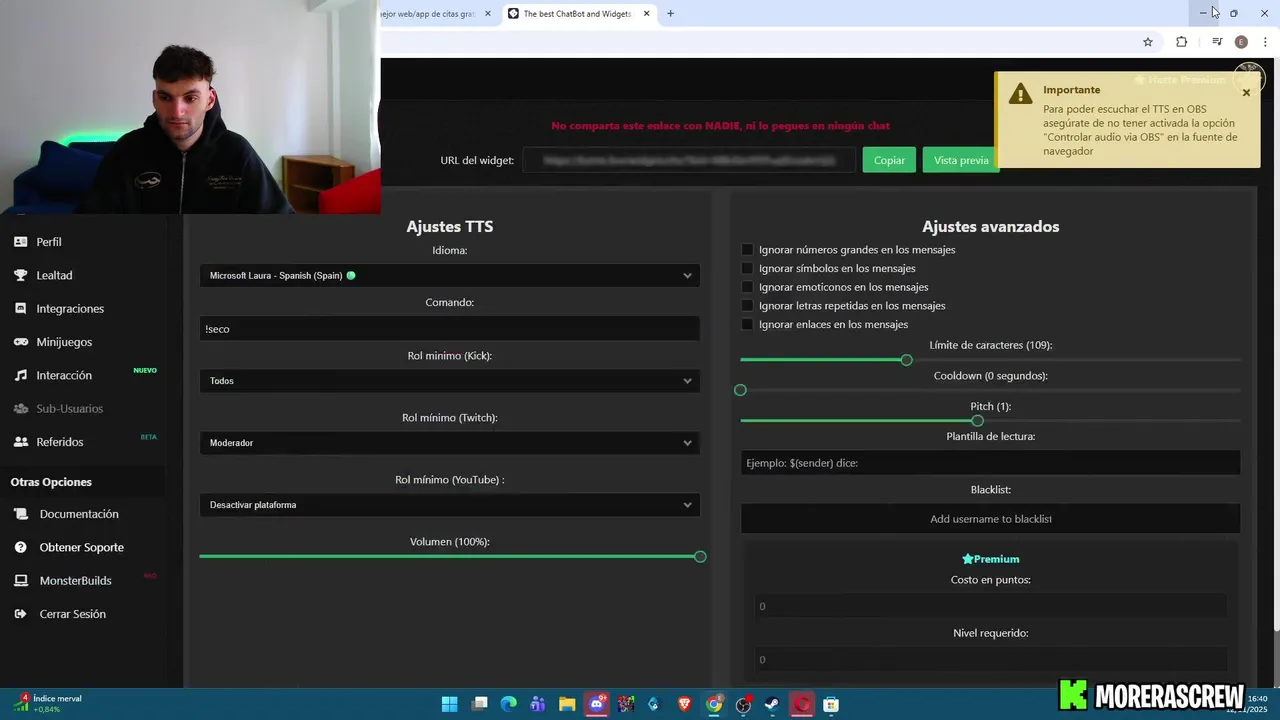The width and height of the screenshot is (1280, 720).
Task: Open the media control icon in the Chrome toolbar
Action: click(x=1216, y=42)
